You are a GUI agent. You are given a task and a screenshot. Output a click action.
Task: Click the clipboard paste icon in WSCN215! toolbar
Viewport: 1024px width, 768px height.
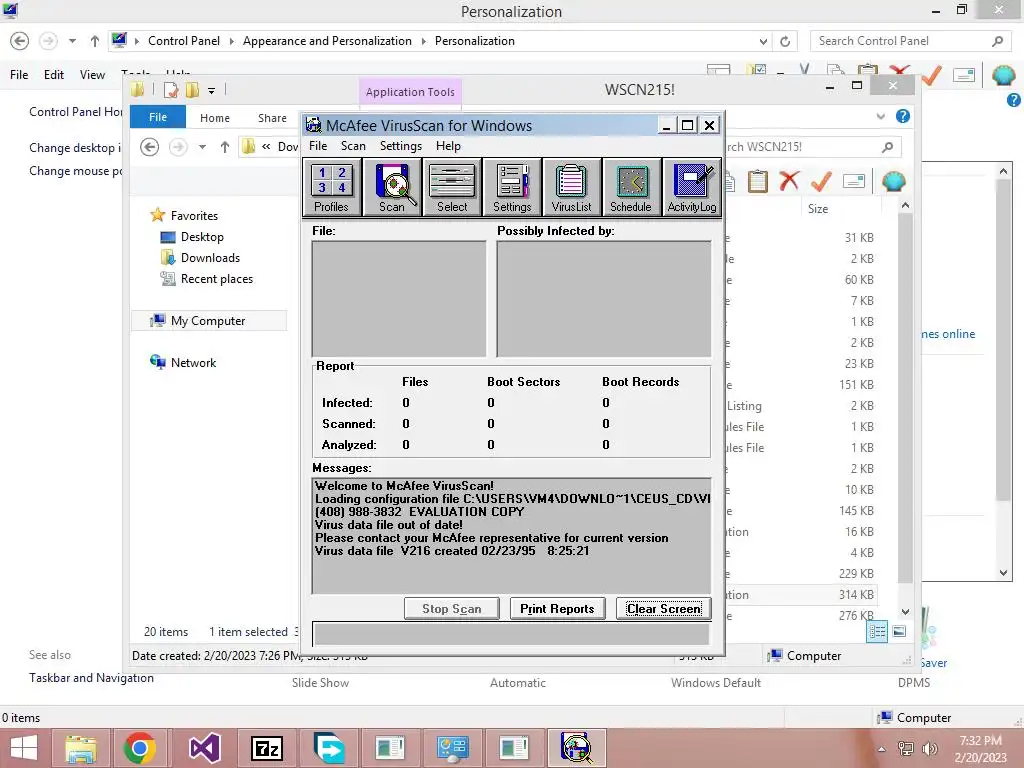tap(758, 181)
